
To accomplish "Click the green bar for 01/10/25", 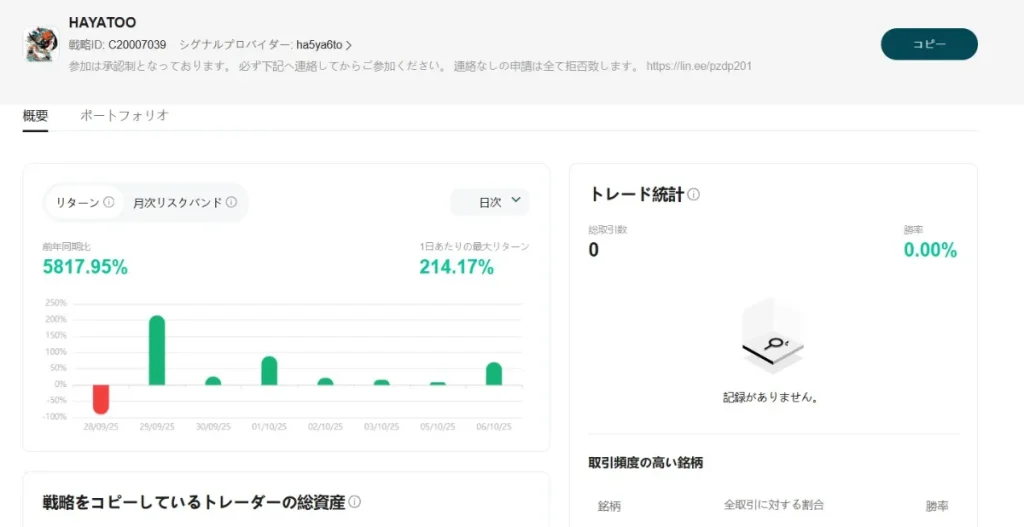I will (x=269, y=371).
